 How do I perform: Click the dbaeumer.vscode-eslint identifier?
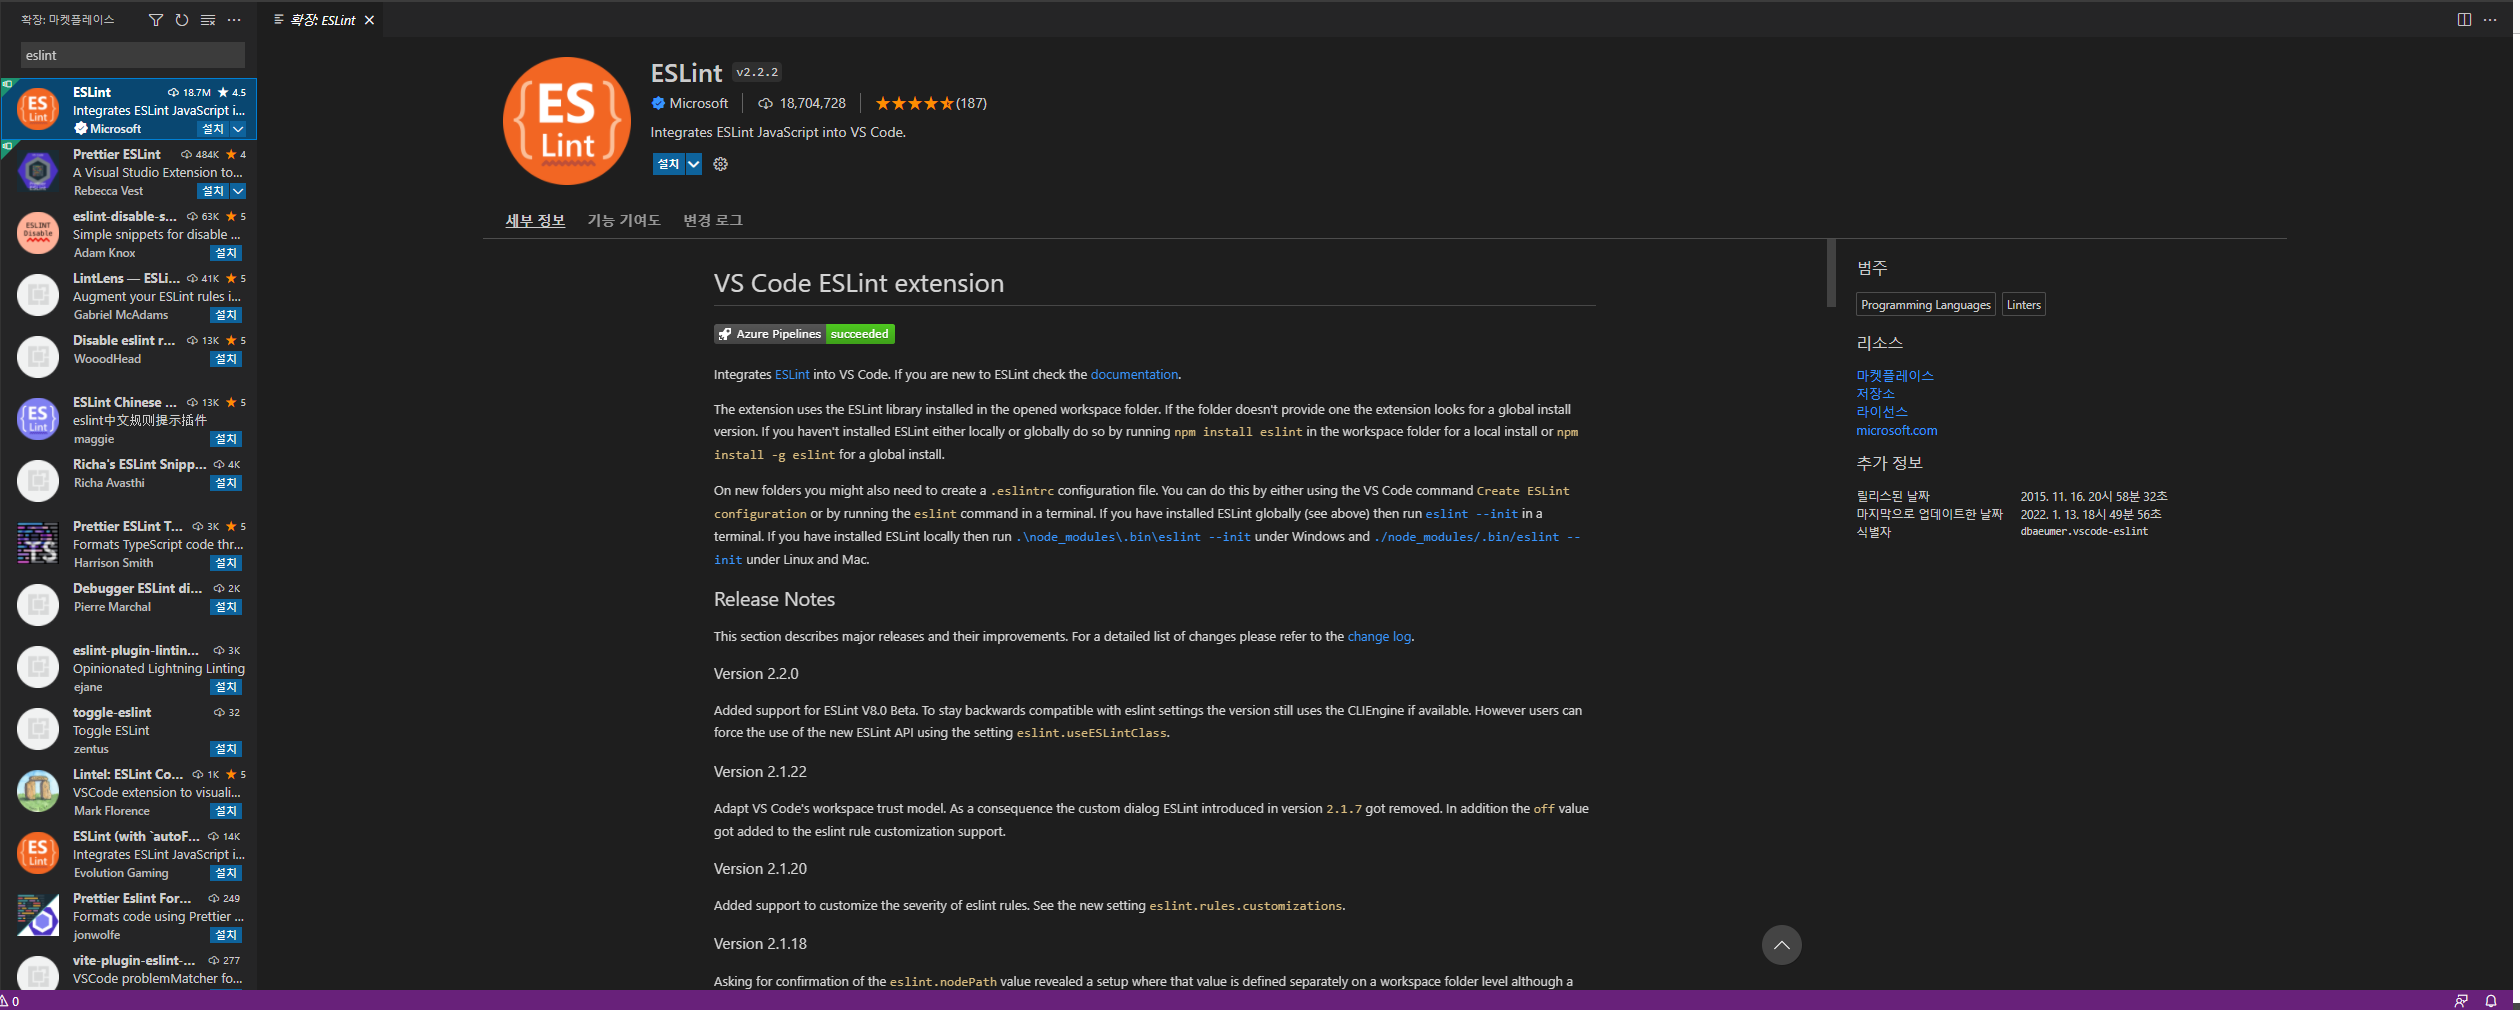pos(2084,531)
